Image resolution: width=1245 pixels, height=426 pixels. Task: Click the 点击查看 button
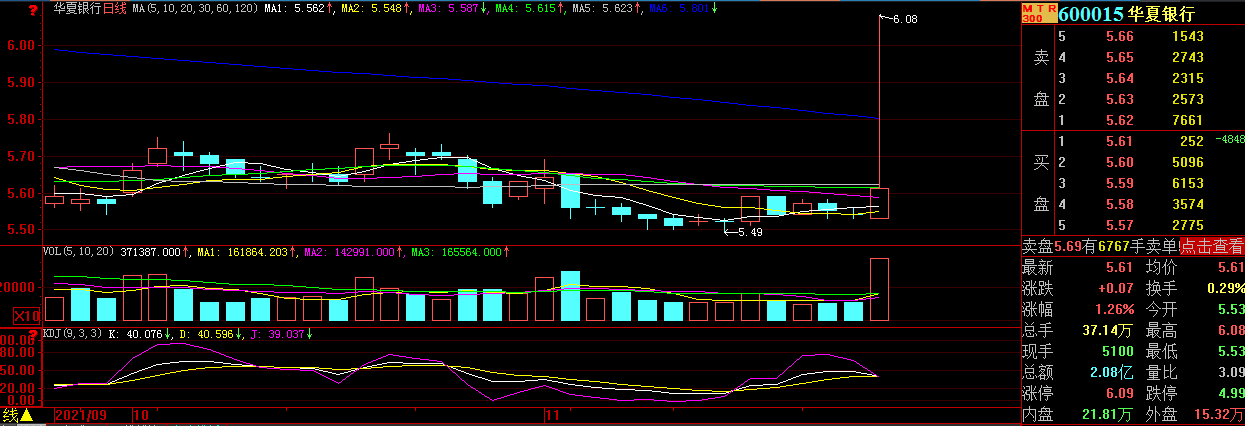pos(1212,246)
